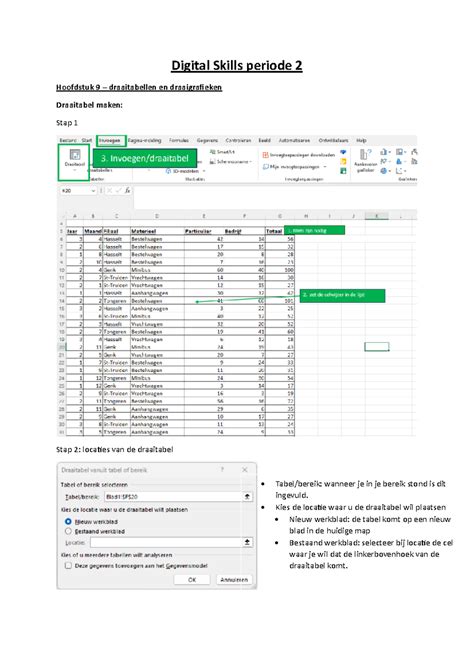
Task: Switch to the Formules tab
Action: [x=179, y=140]
